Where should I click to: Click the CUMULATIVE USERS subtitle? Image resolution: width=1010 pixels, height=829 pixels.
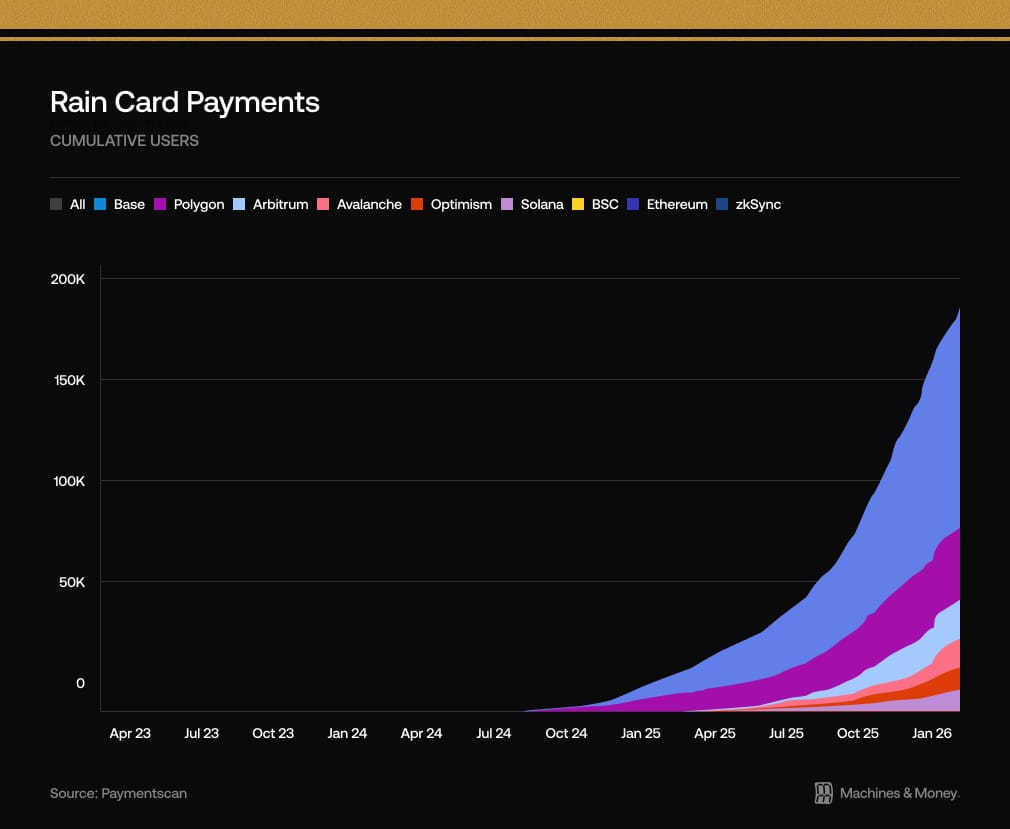click(x=124, y=140)
